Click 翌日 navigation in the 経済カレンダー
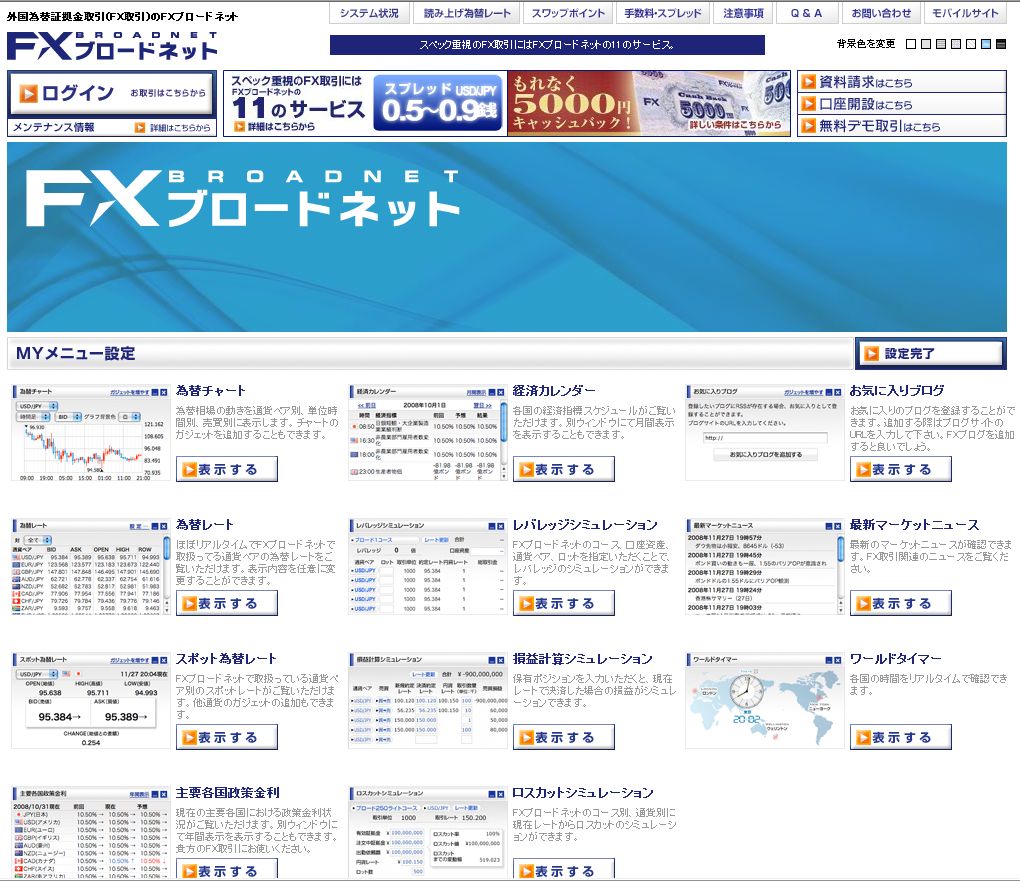The height and width of the screenshot is (881, 1020). point(483,406)
